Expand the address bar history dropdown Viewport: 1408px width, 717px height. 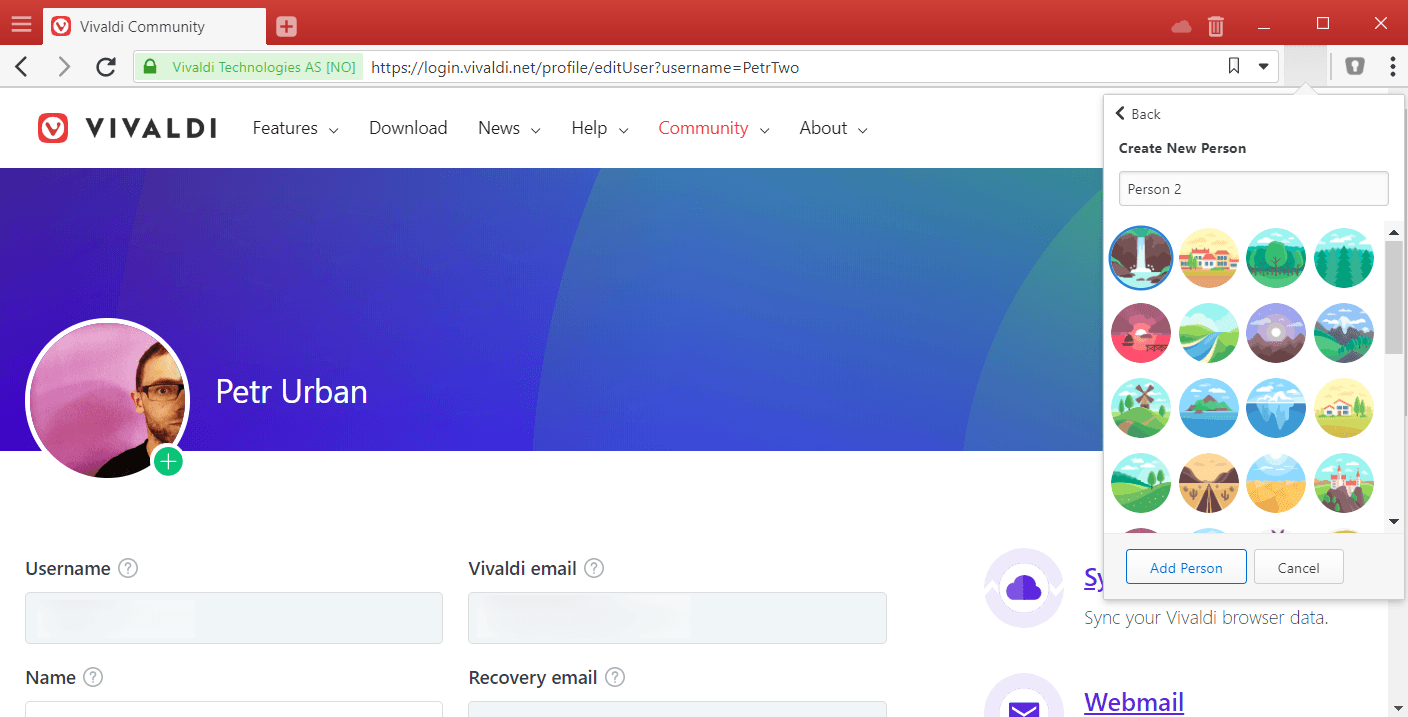tap(1264, 67)
